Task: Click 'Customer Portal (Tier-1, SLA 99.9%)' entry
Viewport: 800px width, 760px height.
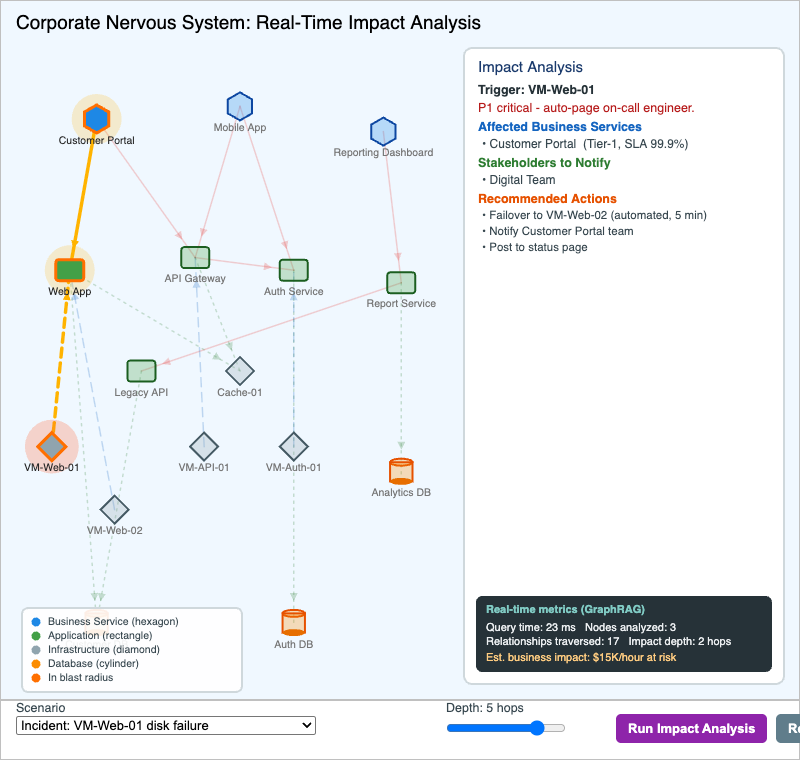Action: click(x=588, y=144)
